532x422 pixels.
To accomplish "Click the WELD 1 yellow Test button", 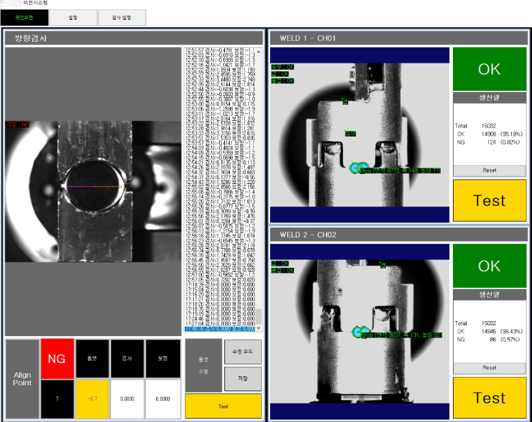I will 489,200.
